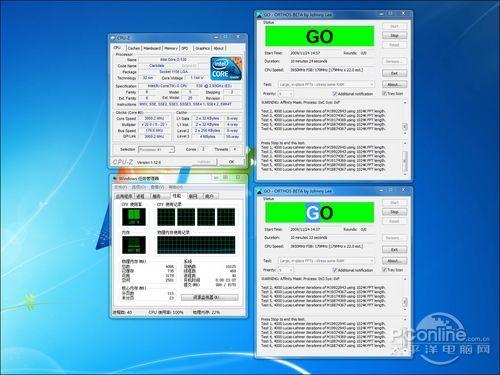
Task: Click the upper ORTHOS window's title icon
Action: click(x=260, y=15)
